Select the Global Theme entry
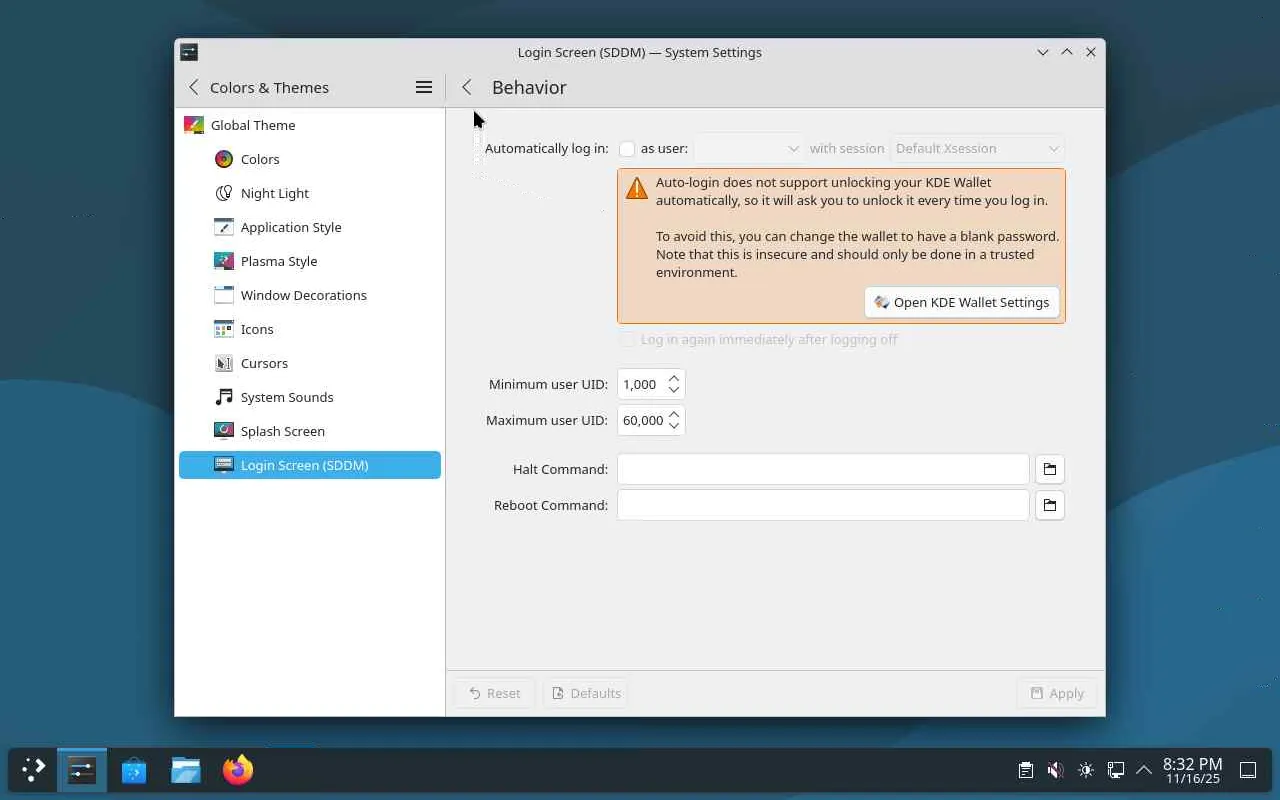Image resolution: width=1280 pixels, height=800 pixels. (x=310, y=125)
